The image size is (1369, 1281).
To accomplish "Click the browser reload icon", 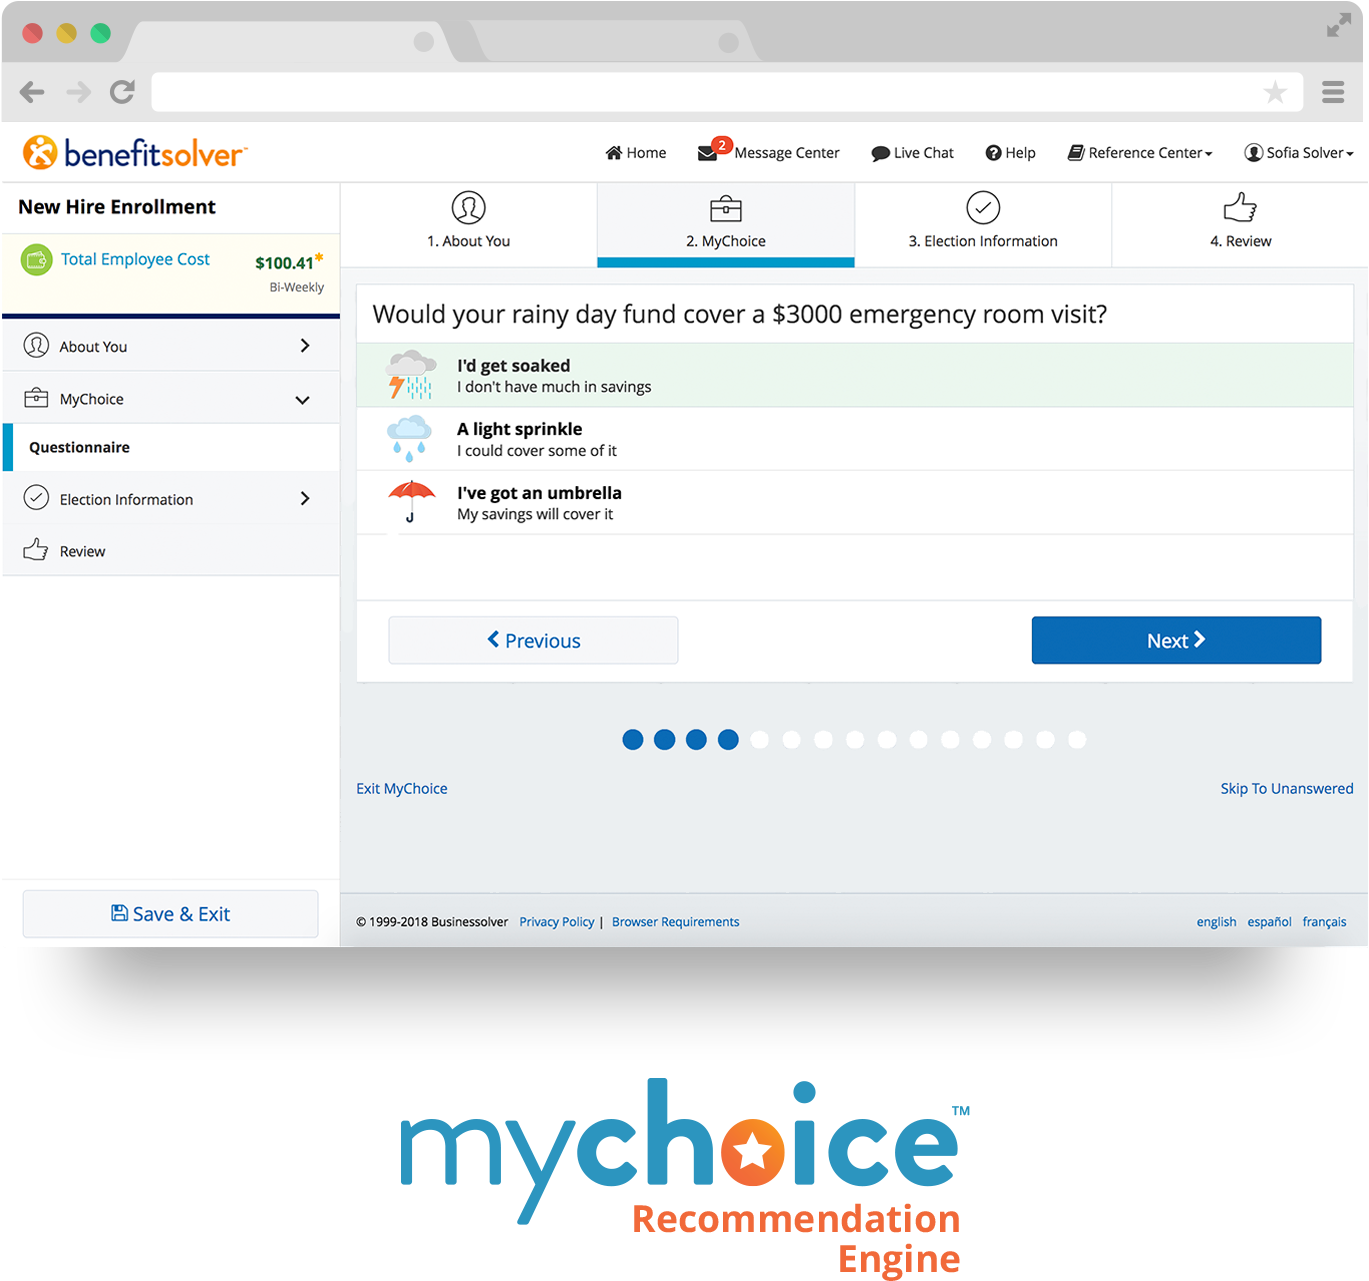I will coord(122,93).
